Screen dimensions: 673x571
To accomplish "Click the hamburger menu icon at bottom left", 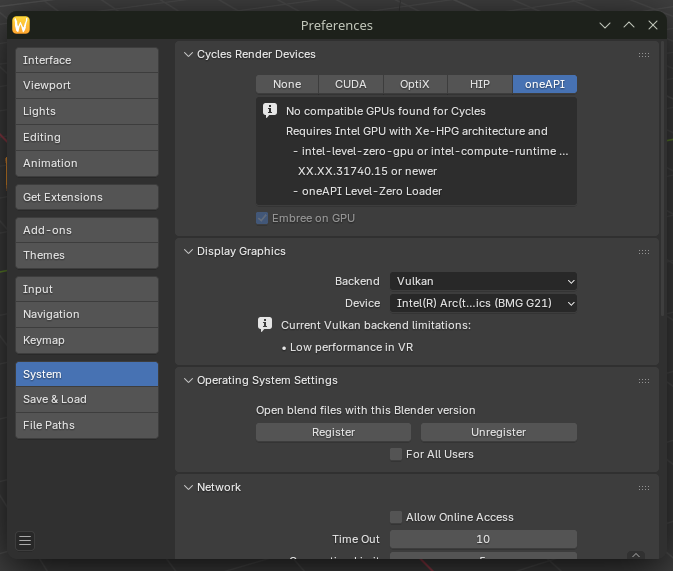I will (x=26, y=541).
